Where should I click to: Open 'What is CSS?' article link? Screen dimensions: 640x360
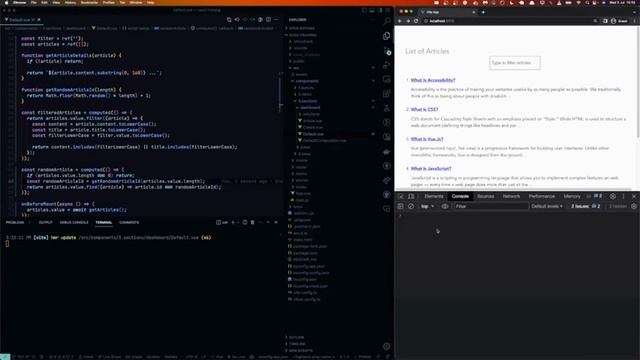coord(424,110)
